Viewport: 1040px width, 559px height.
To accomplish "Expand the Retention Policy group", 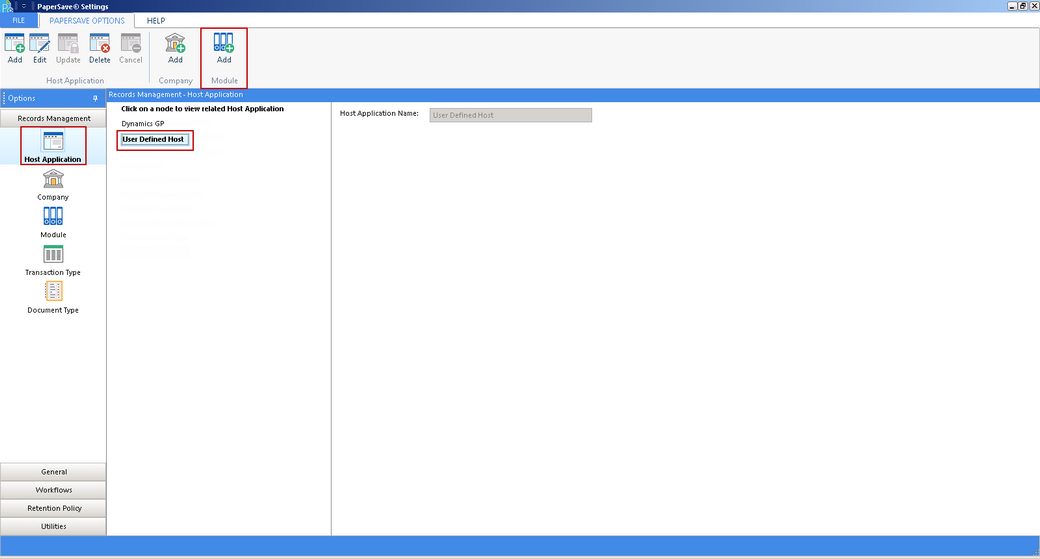I will point(54,508).
